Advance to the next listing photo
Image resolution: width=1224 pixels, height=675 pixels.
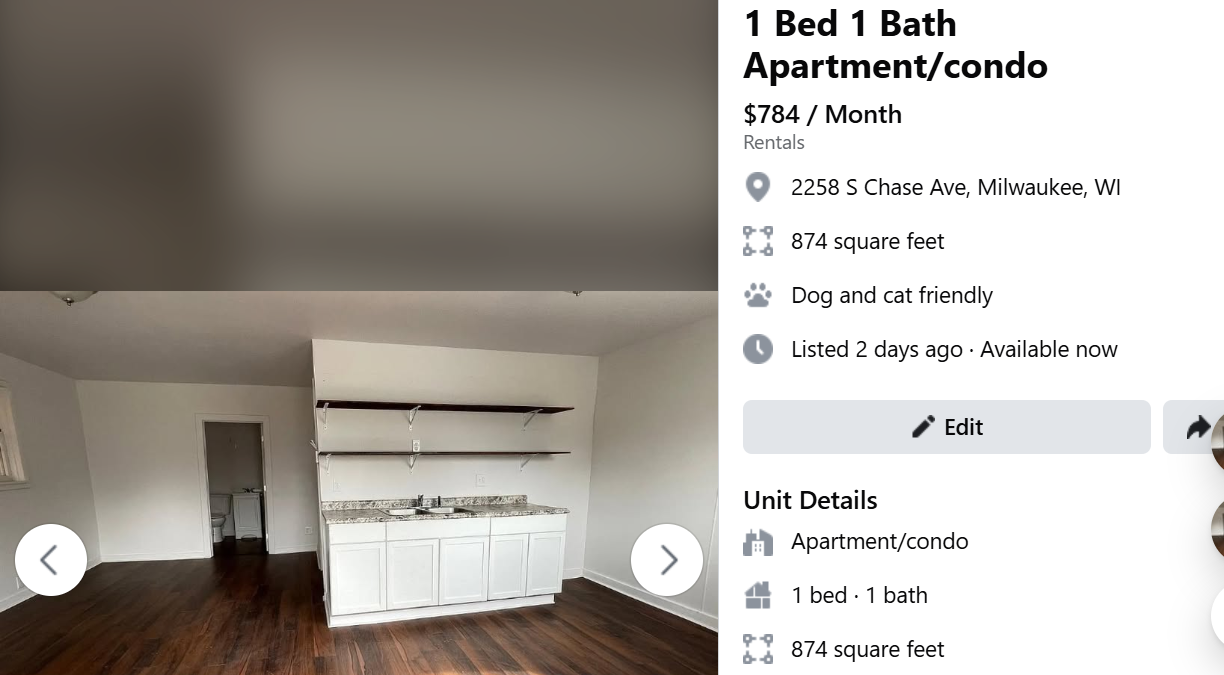coord(667,560)
